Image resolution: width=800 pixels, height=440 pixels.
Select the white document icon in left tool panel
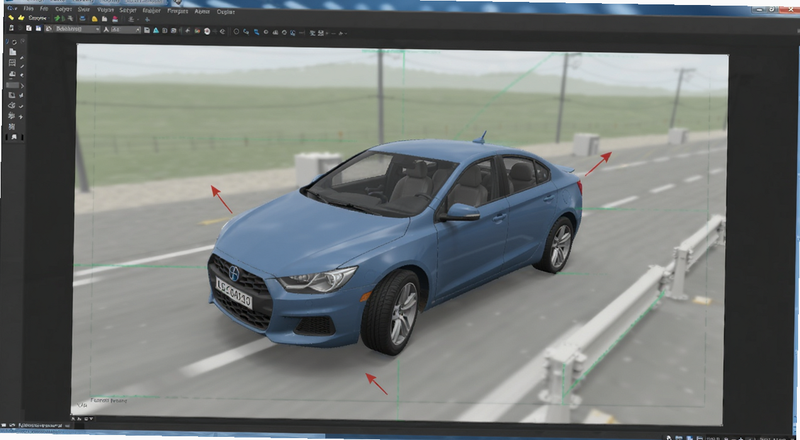point(12,52)
